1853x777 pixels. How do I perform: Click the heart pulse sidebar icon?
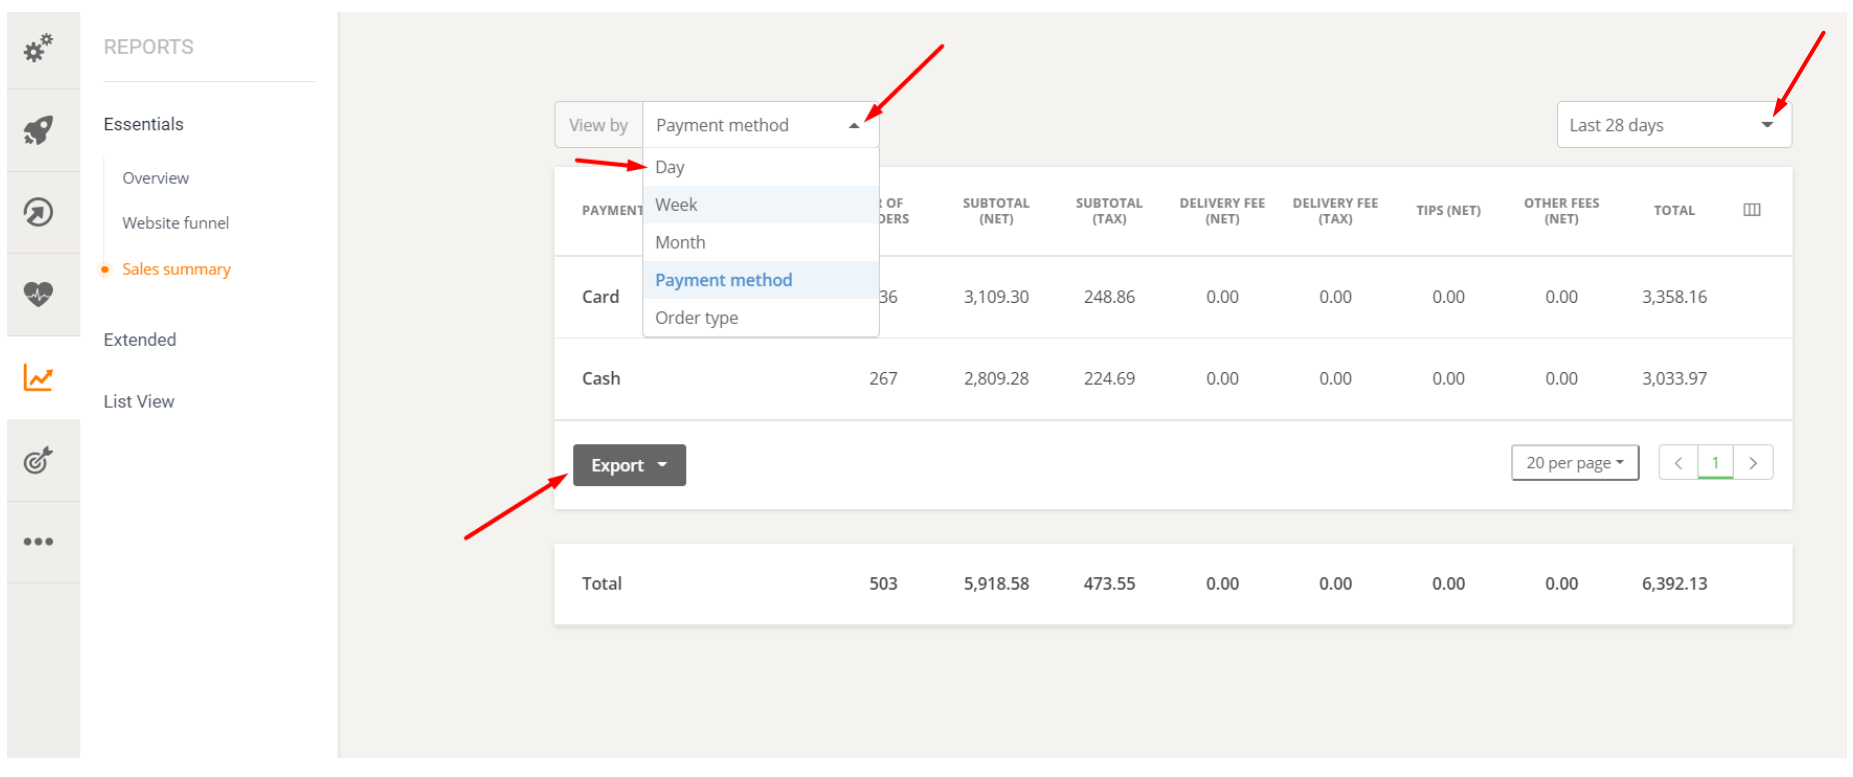[x=39, y=294]
